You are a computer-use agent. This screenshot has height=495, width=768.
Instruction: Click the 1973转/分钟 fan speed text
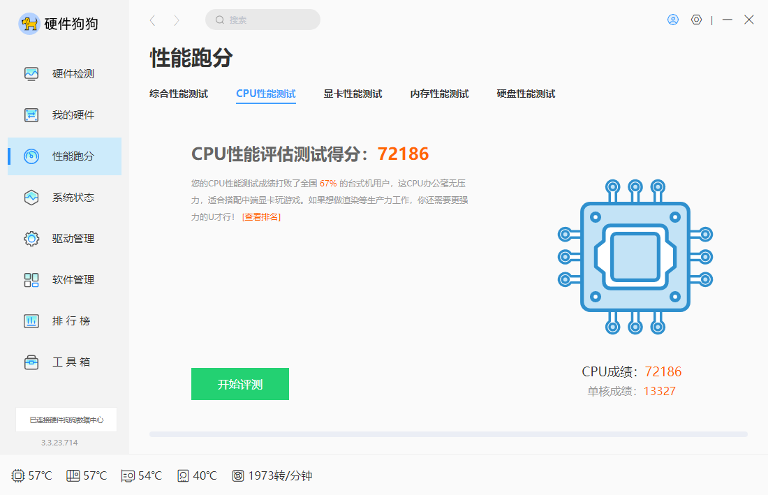coord(280,476)
